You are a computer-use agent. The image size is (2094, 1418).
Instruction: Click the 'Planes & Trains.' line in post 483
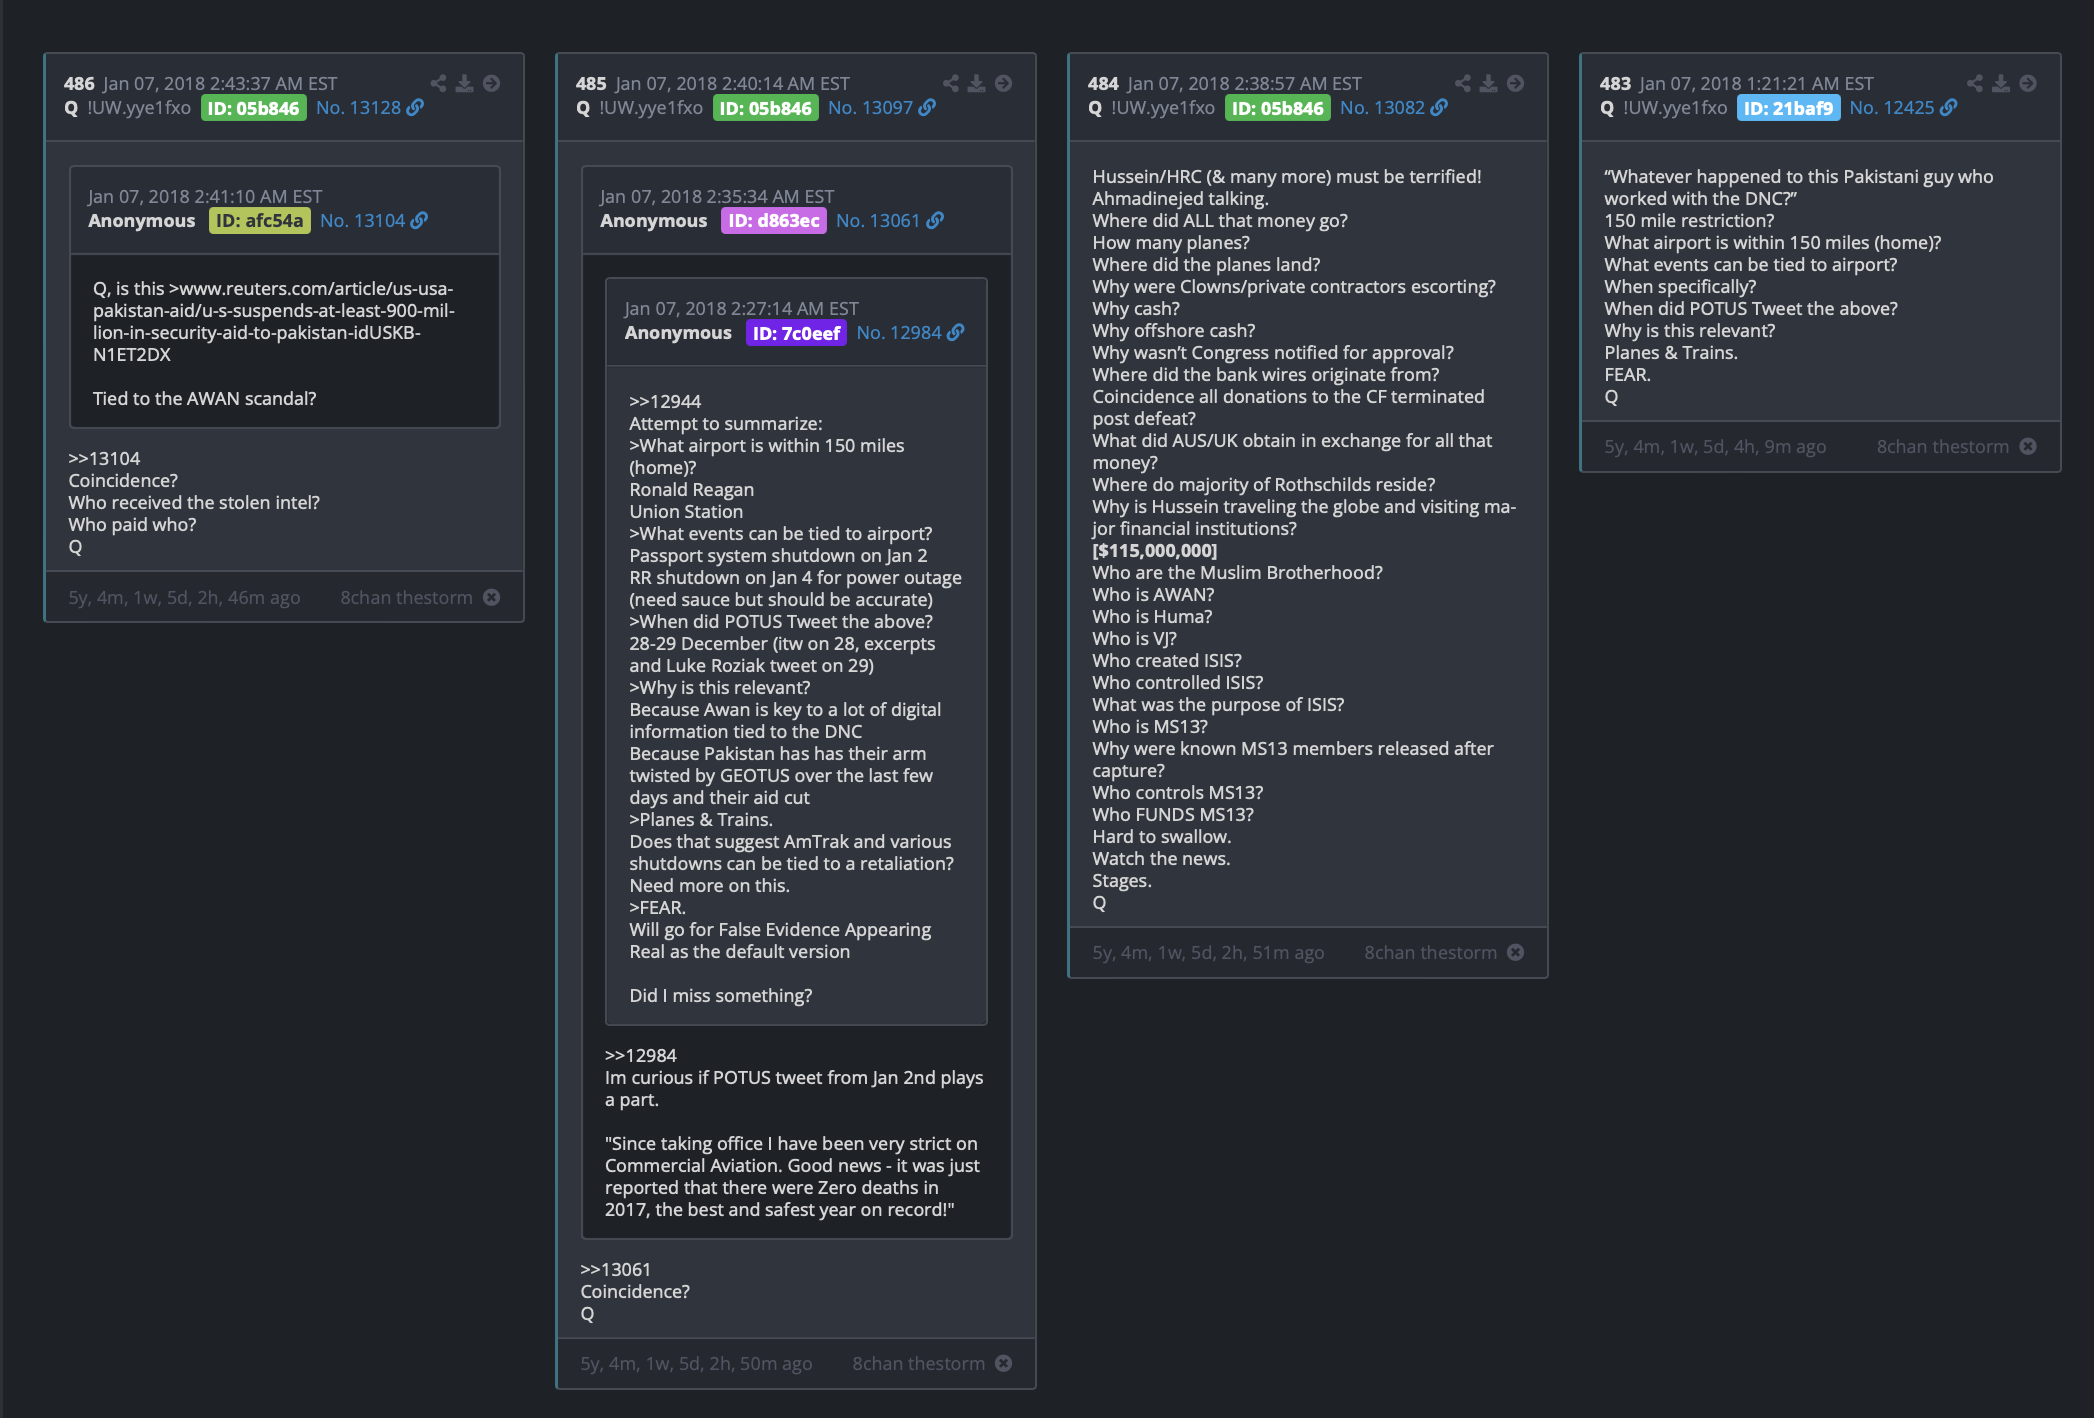(x=1671, y=352)
